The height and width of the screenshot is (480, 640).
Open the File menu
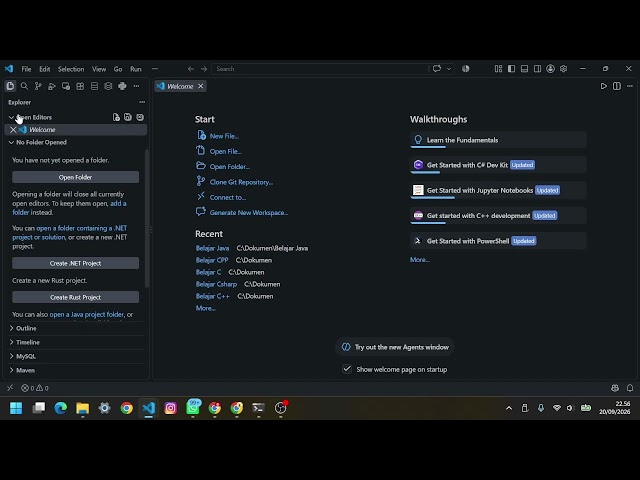(26, 69)
